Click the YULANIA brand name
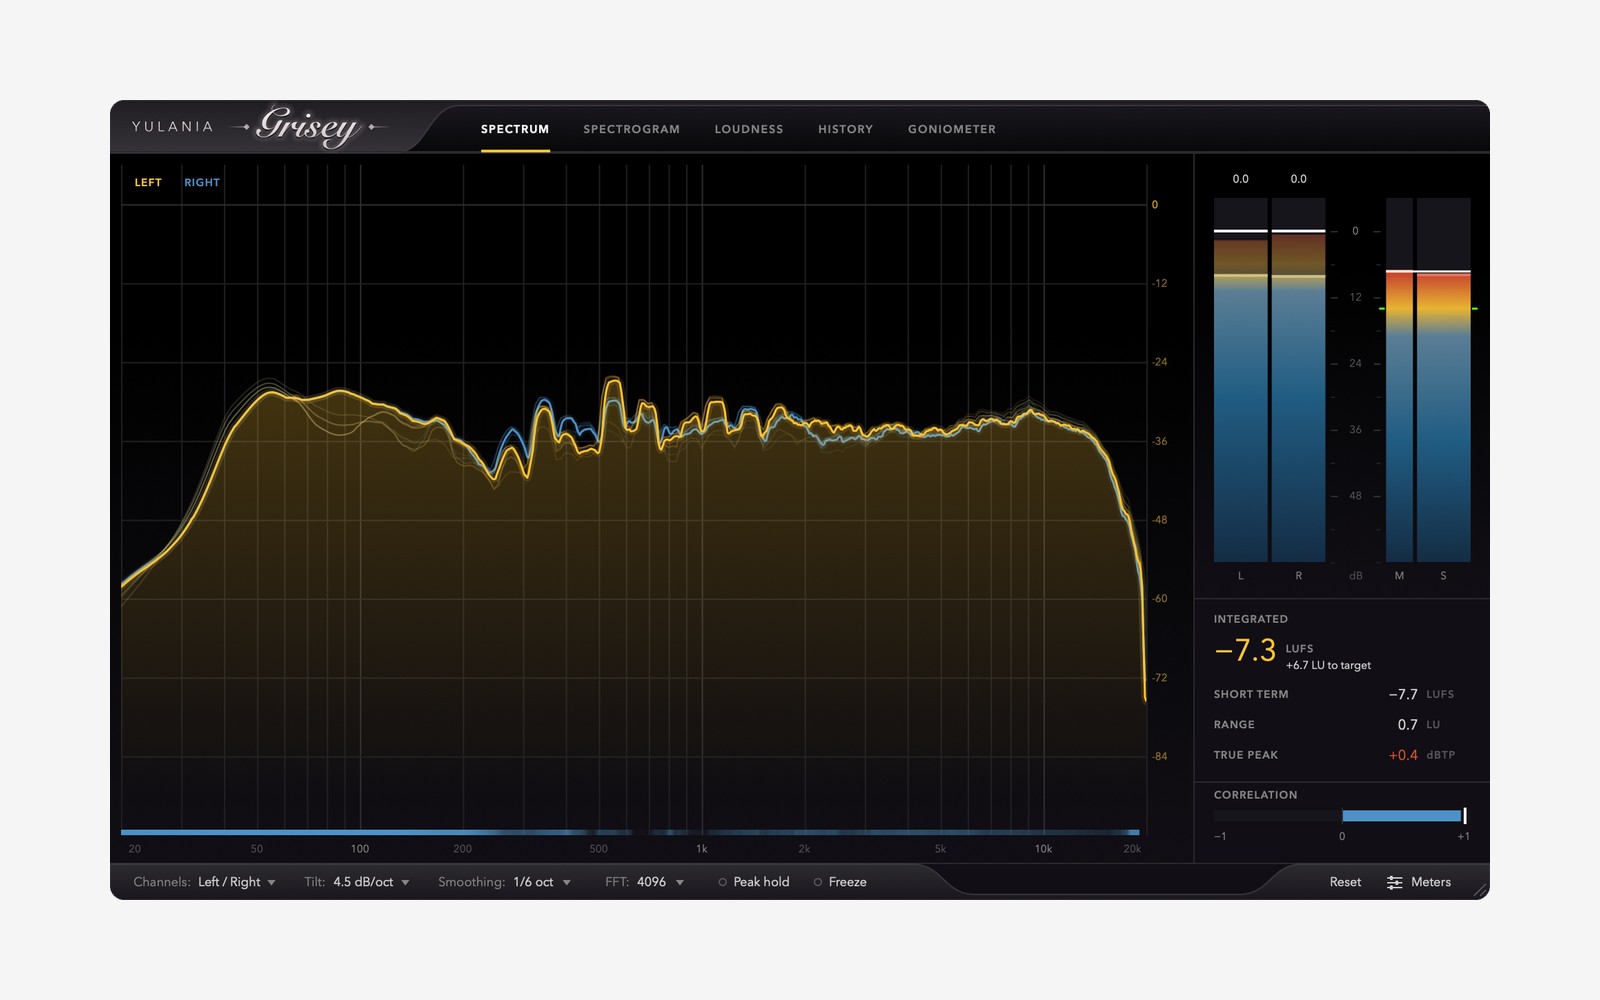The width and height of the screenshot is (1600, 1000). tap(173, 126)
